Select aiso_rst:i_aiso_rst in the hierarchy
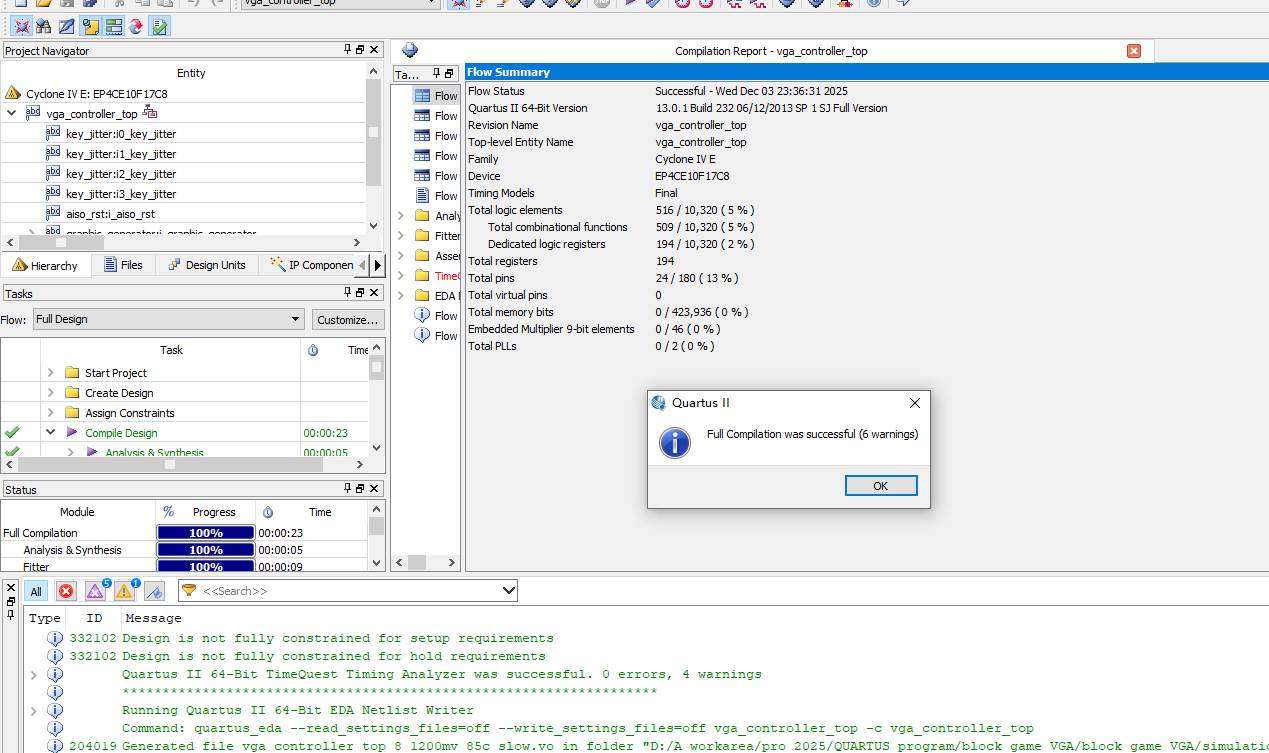Viewport: 1269px width, 753px height. click(x=110, y=214)
